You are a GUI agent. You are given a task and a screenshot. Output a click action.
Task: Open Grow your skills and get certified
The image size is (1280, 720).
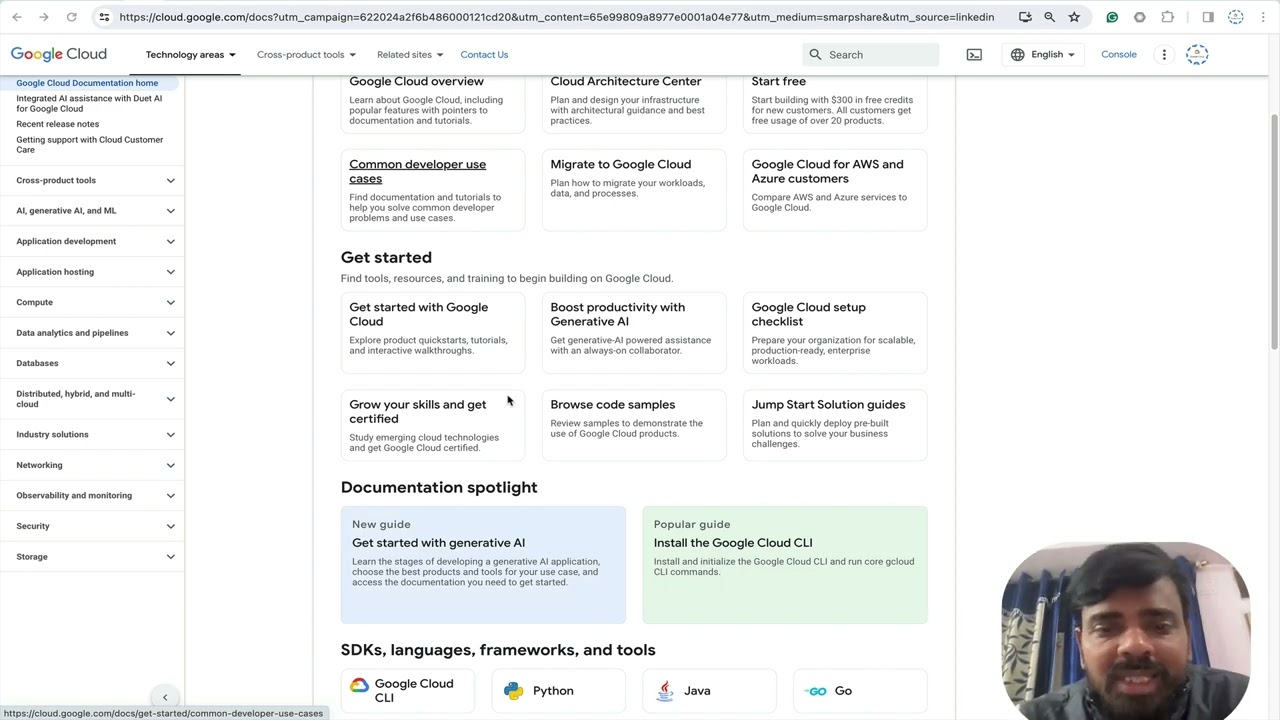point(433,425)
